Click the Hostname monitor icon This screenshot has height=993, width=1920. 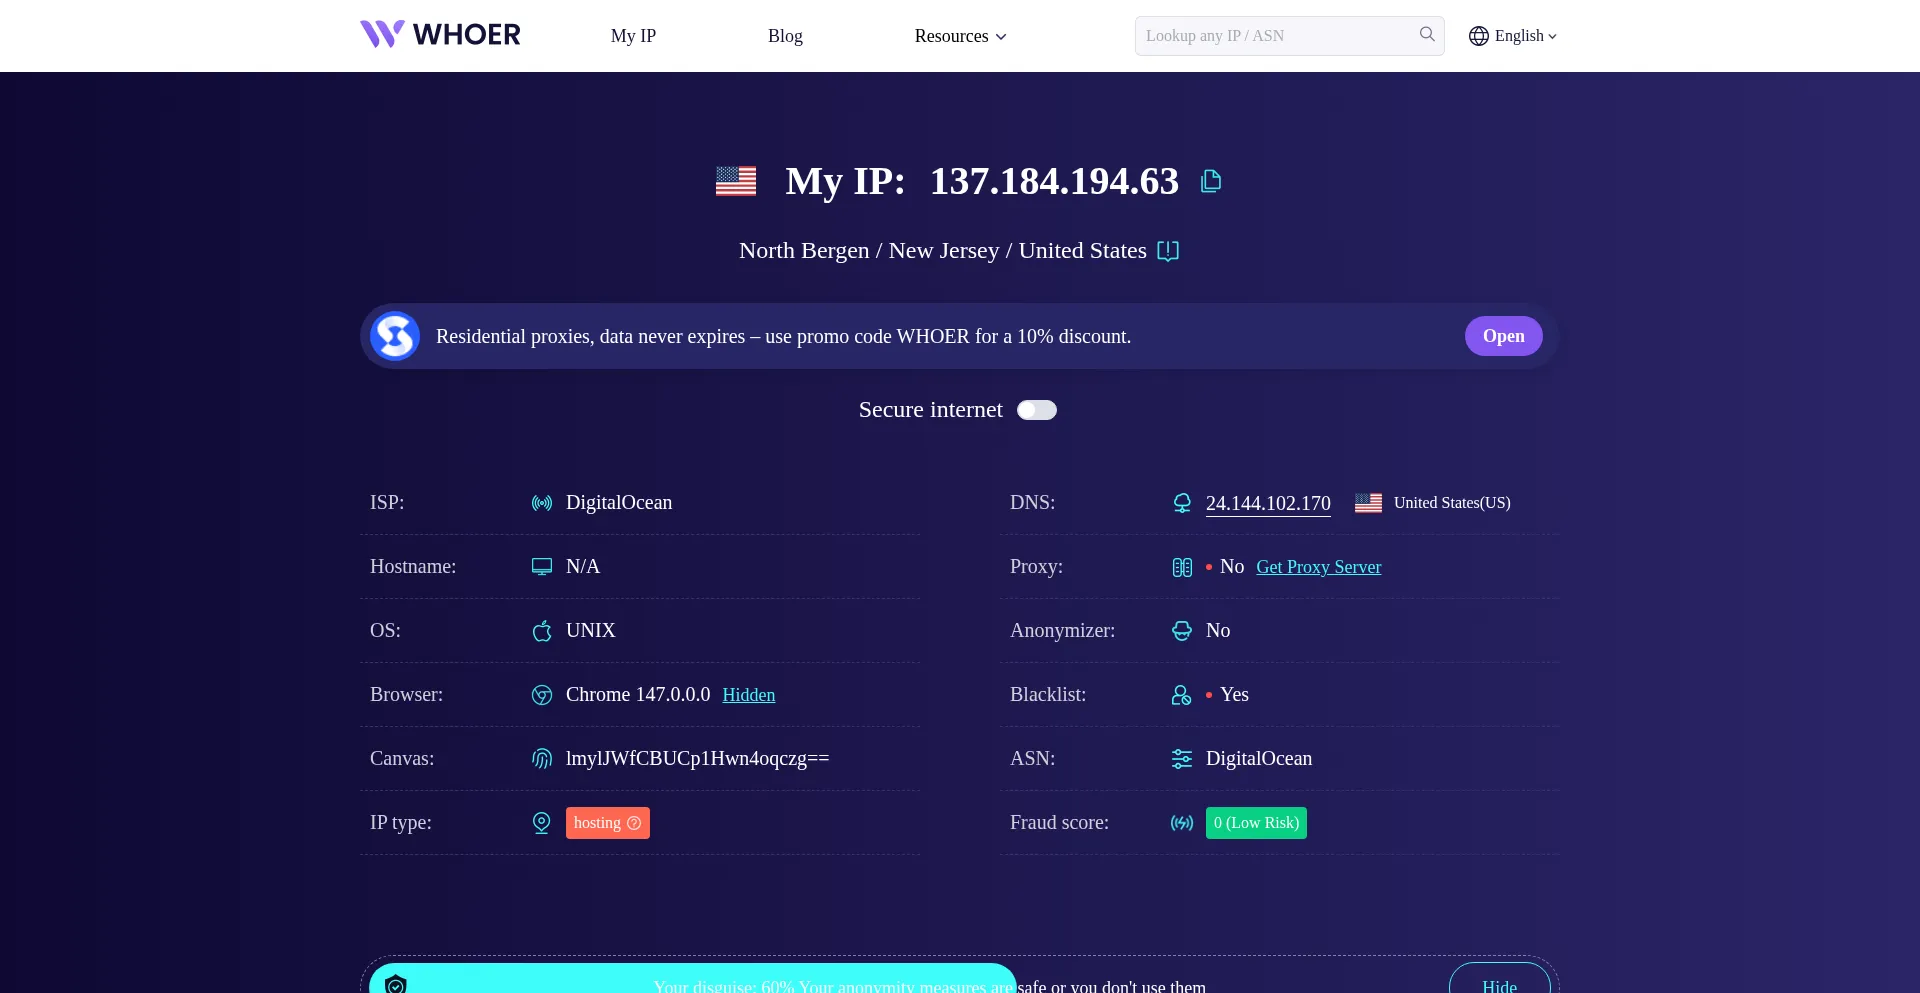(x=542, y=567)
